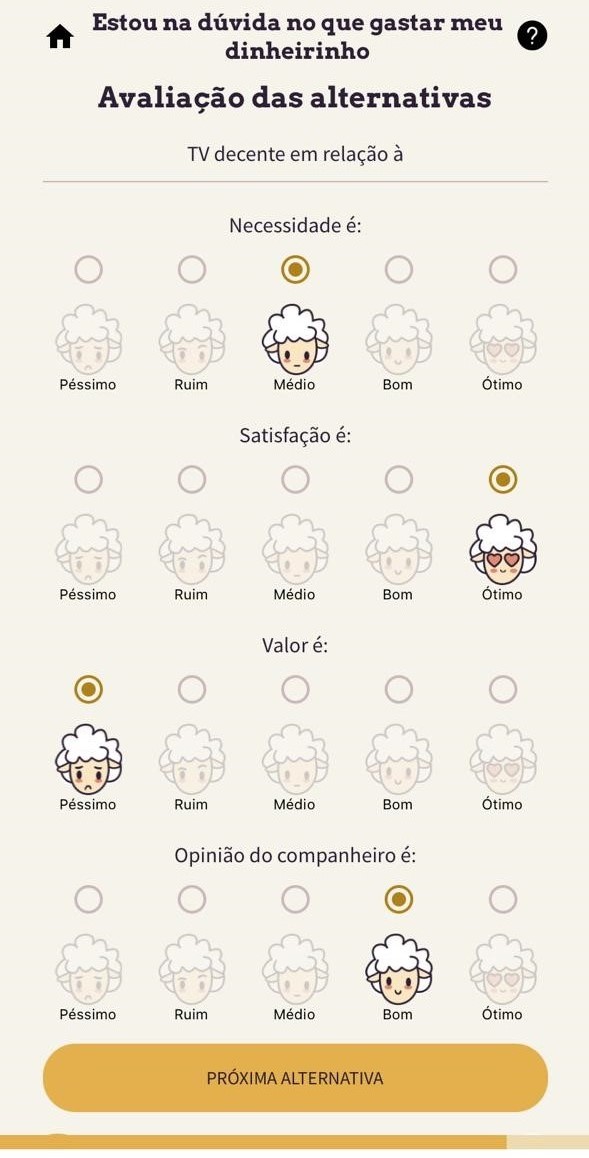The width and height of the screenshot is (589, 1158).
Task: Click the Péssimo face under Opinião do companheiro
Action: [89, 968]
